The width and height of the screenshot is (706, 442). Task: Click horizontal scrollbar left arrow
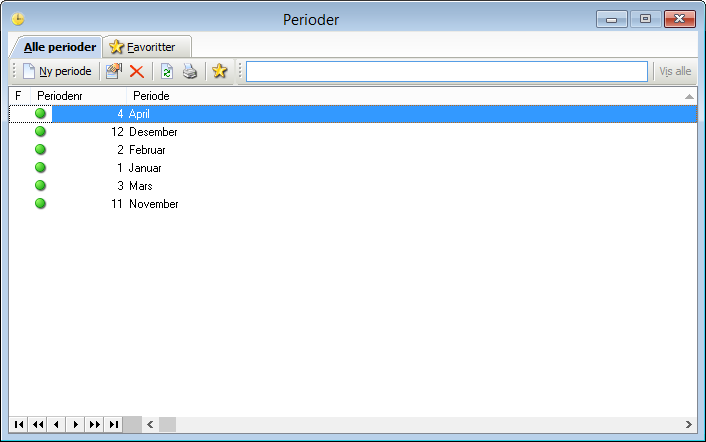pos(150,424)
